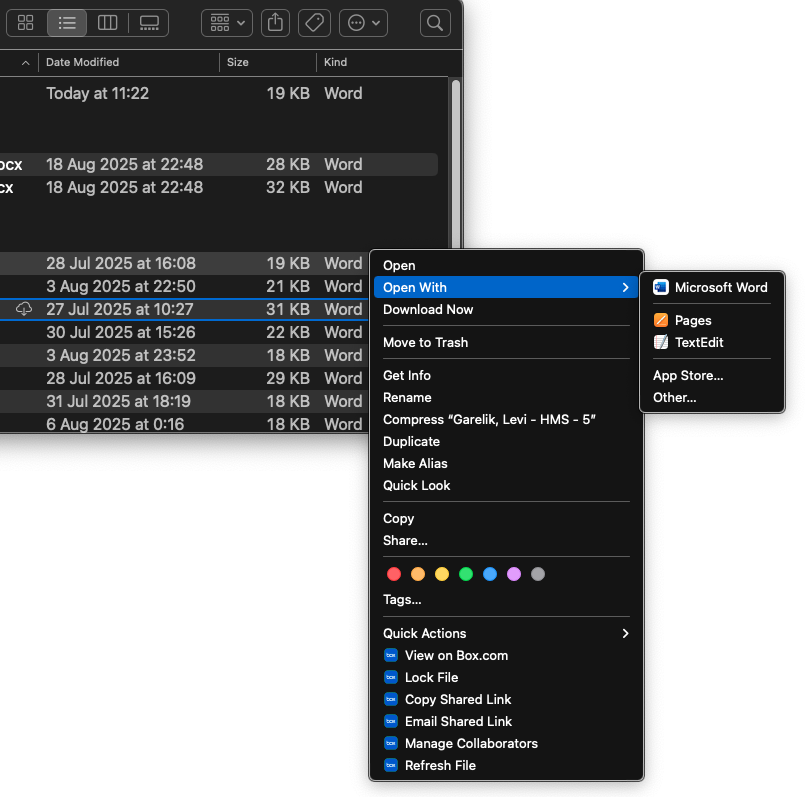Apply the red color tag
808x797 pixels.
pyautogui.click(x=394, y=574)
